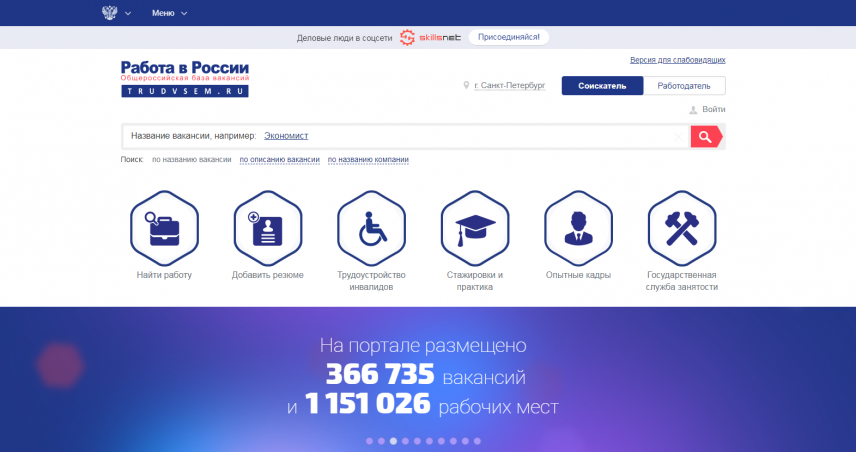The height and width of the screenshot is (452, 856).
Task: Click the Опытные кадры person icon
Action: pyautogui.click(x=578, y=228)
